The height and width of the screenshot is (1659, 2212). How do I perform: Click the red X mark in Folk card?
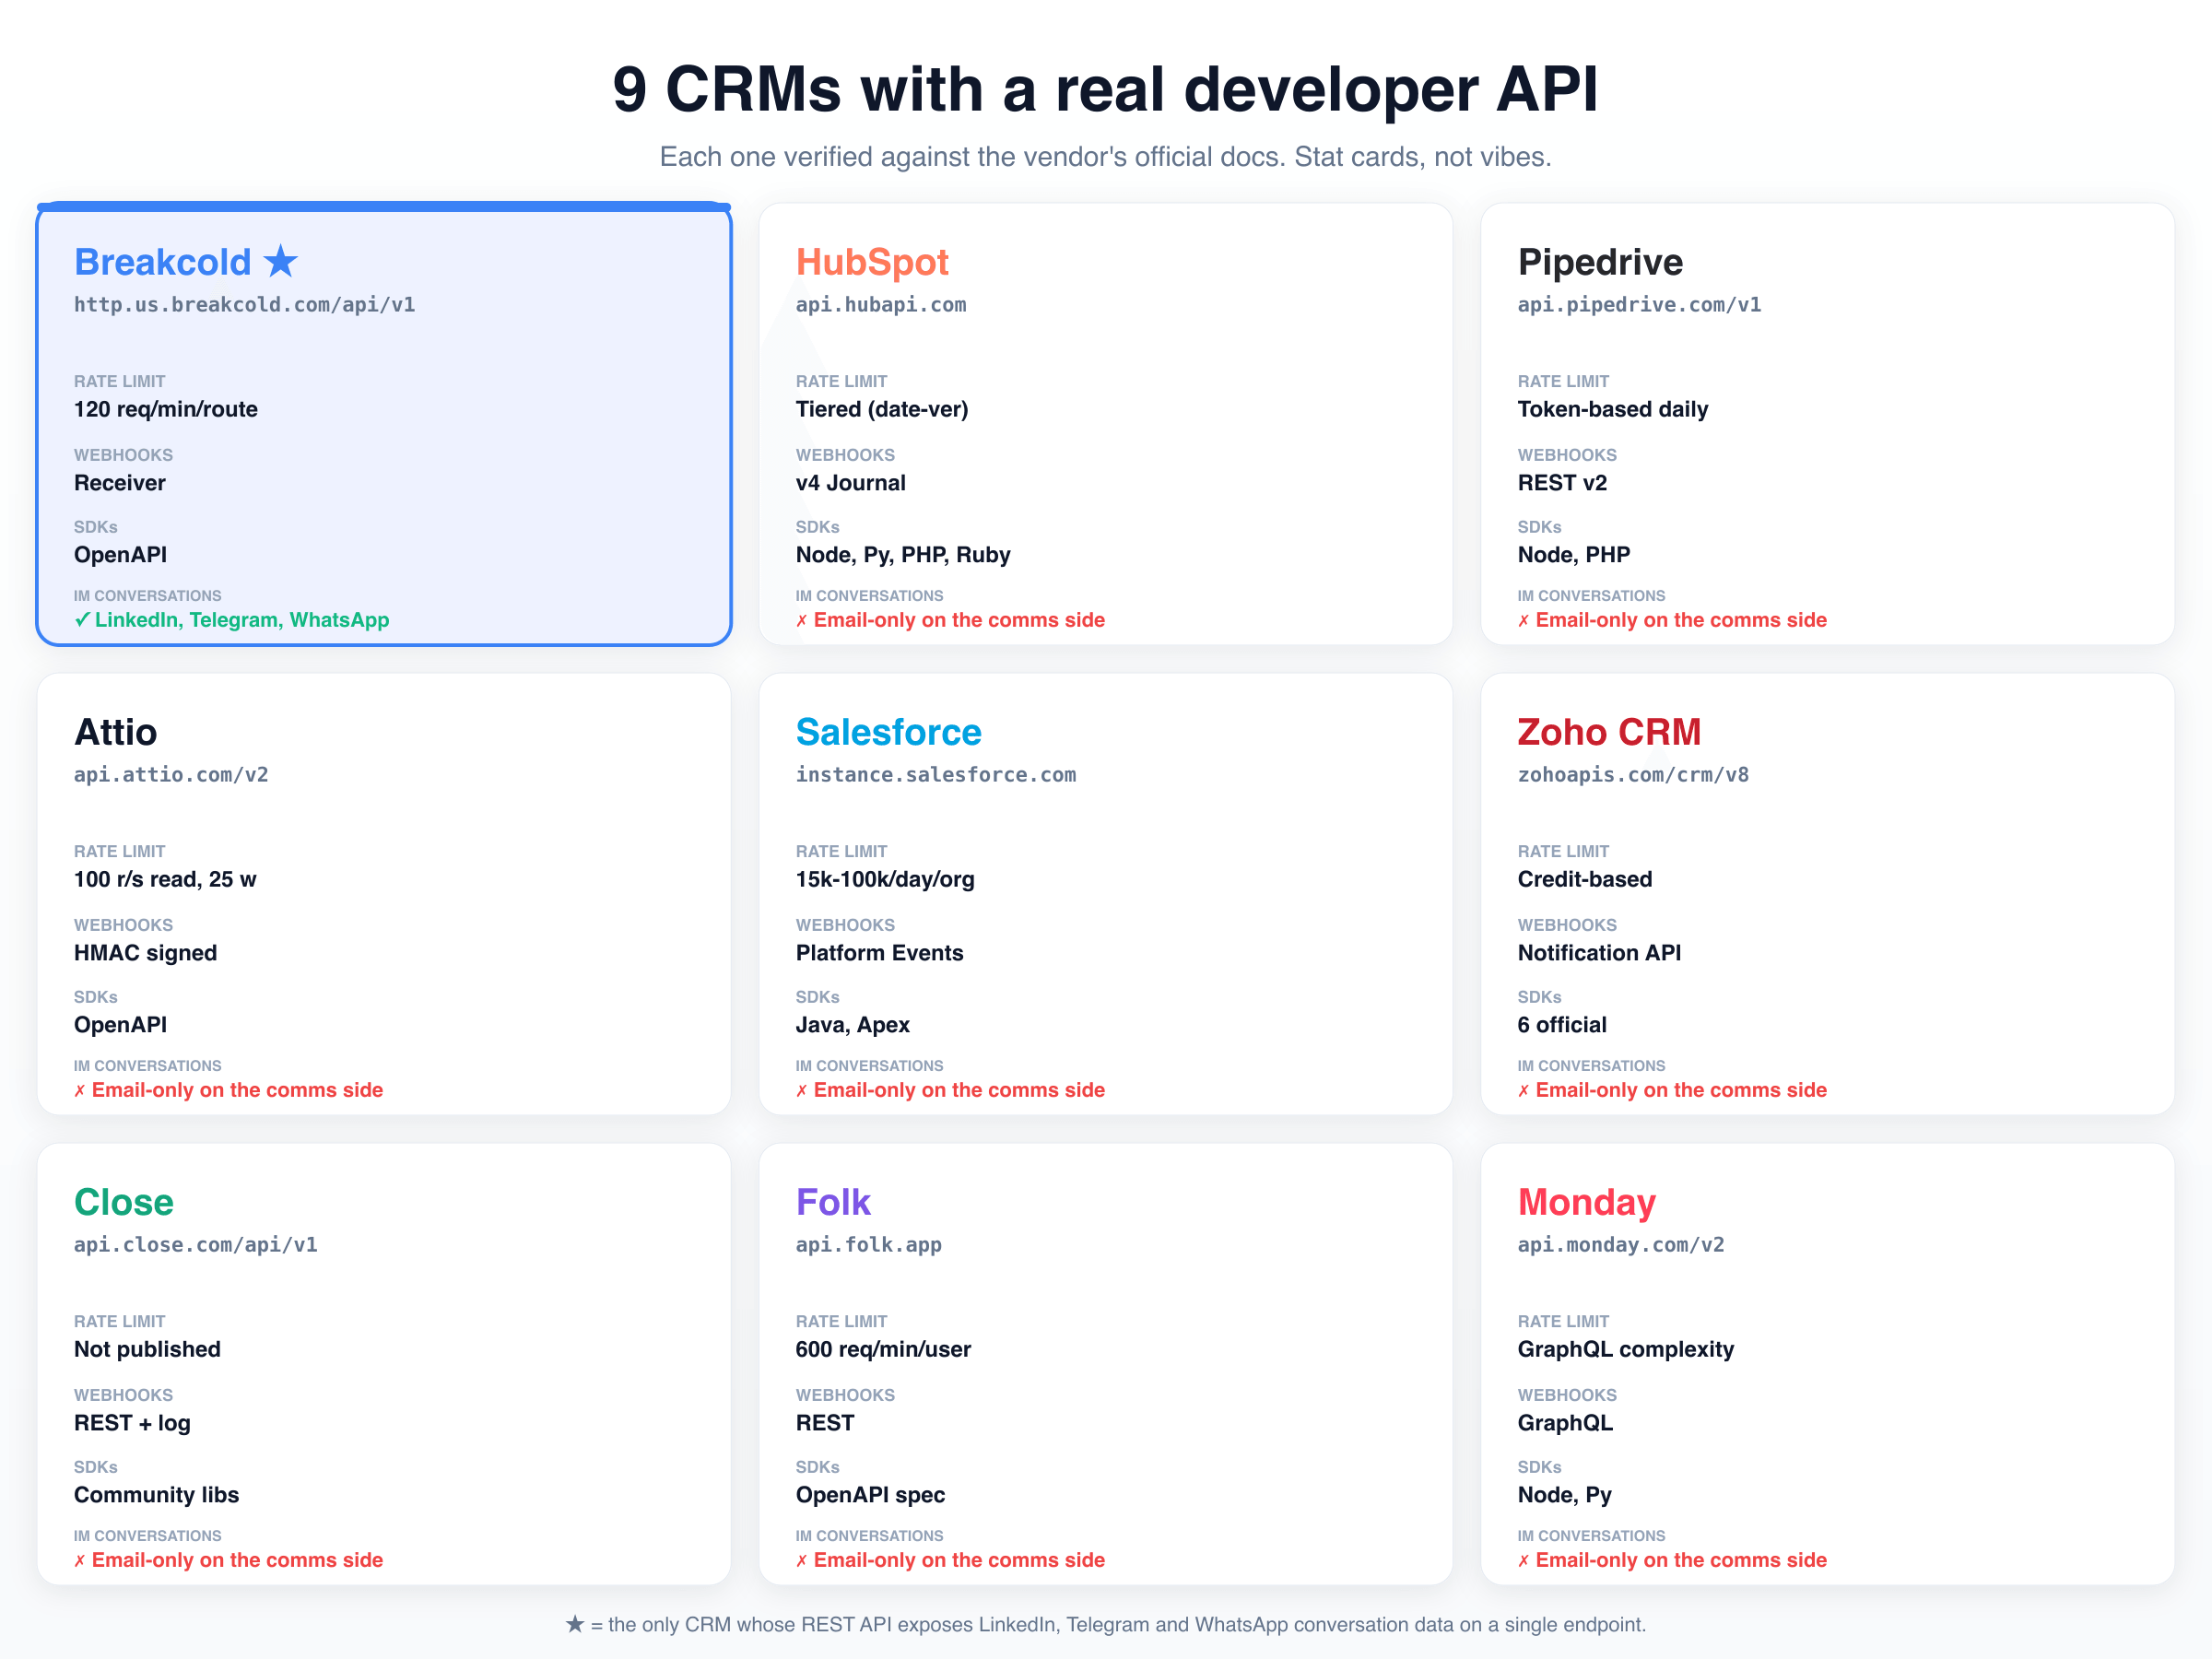tap(801, 1561)
